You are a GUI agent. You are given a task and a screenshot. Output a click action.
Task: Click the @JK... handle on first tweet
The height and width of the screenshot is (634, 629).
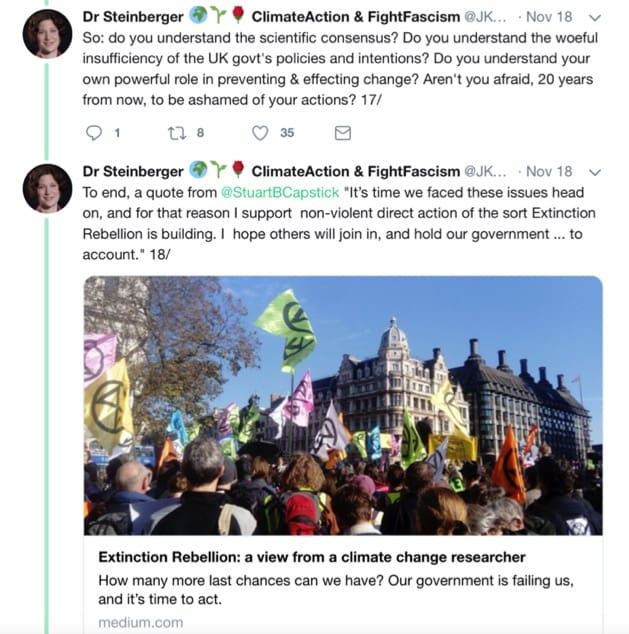[485, 17]
